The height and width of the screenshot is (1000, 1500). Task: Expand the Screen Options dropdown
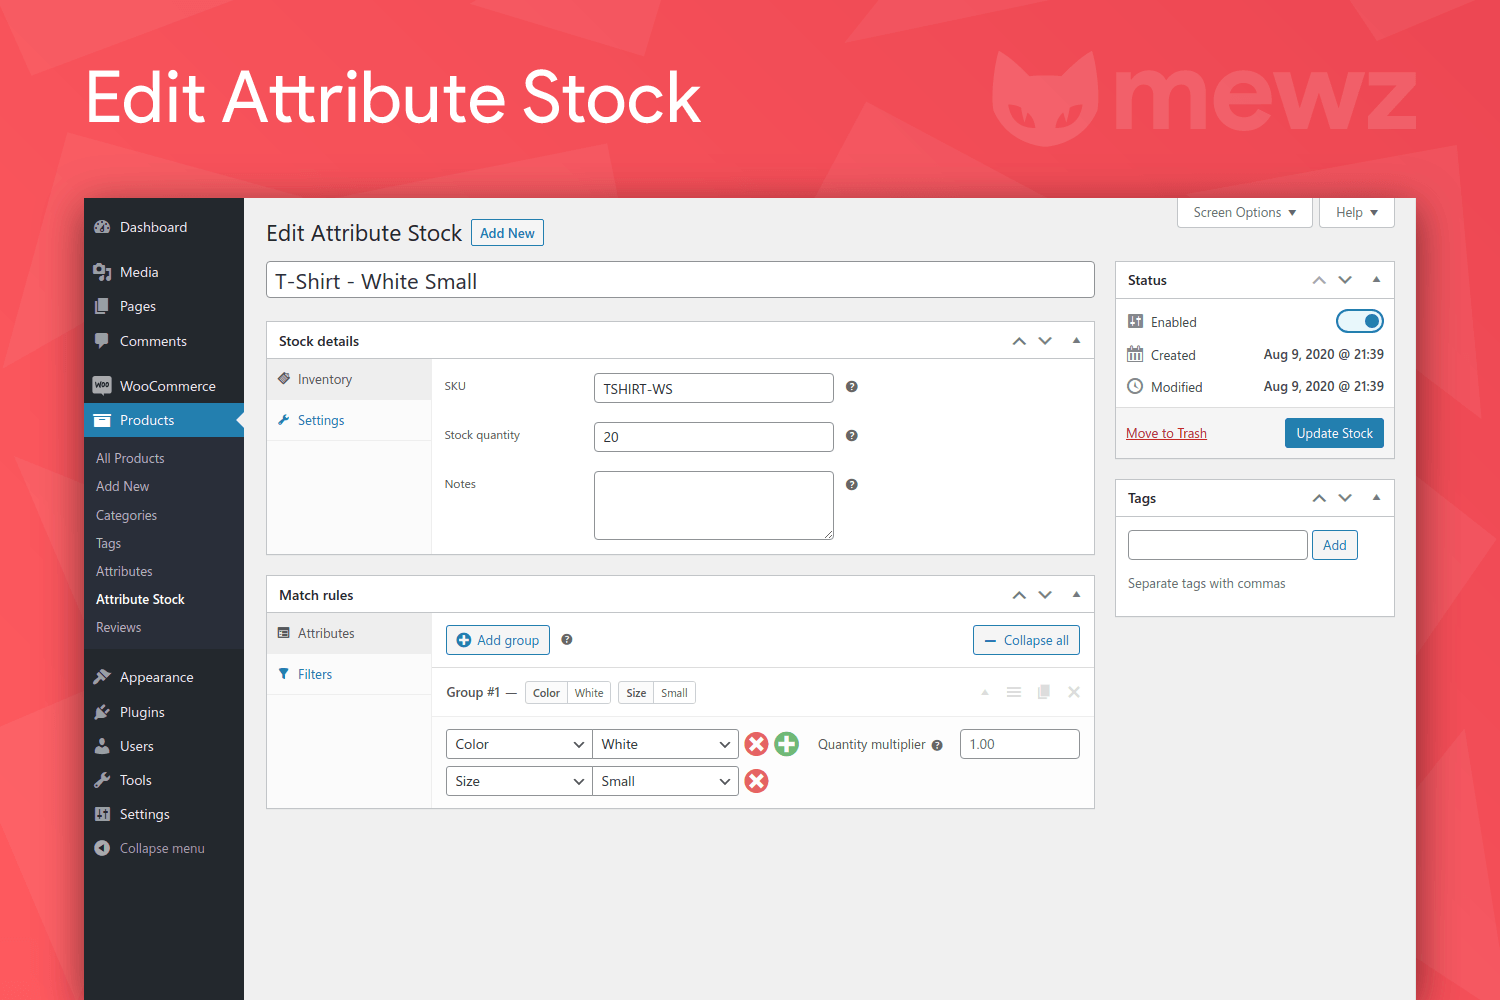(x=1244, y=212)
